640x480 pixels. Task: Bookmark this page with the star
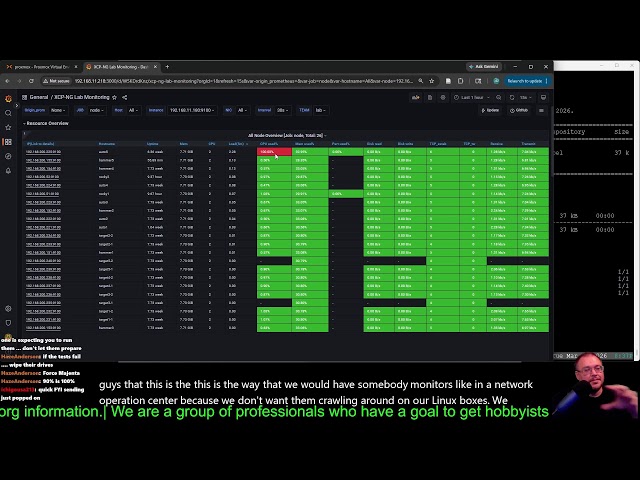pyautogui.click(x=431, y=81)
